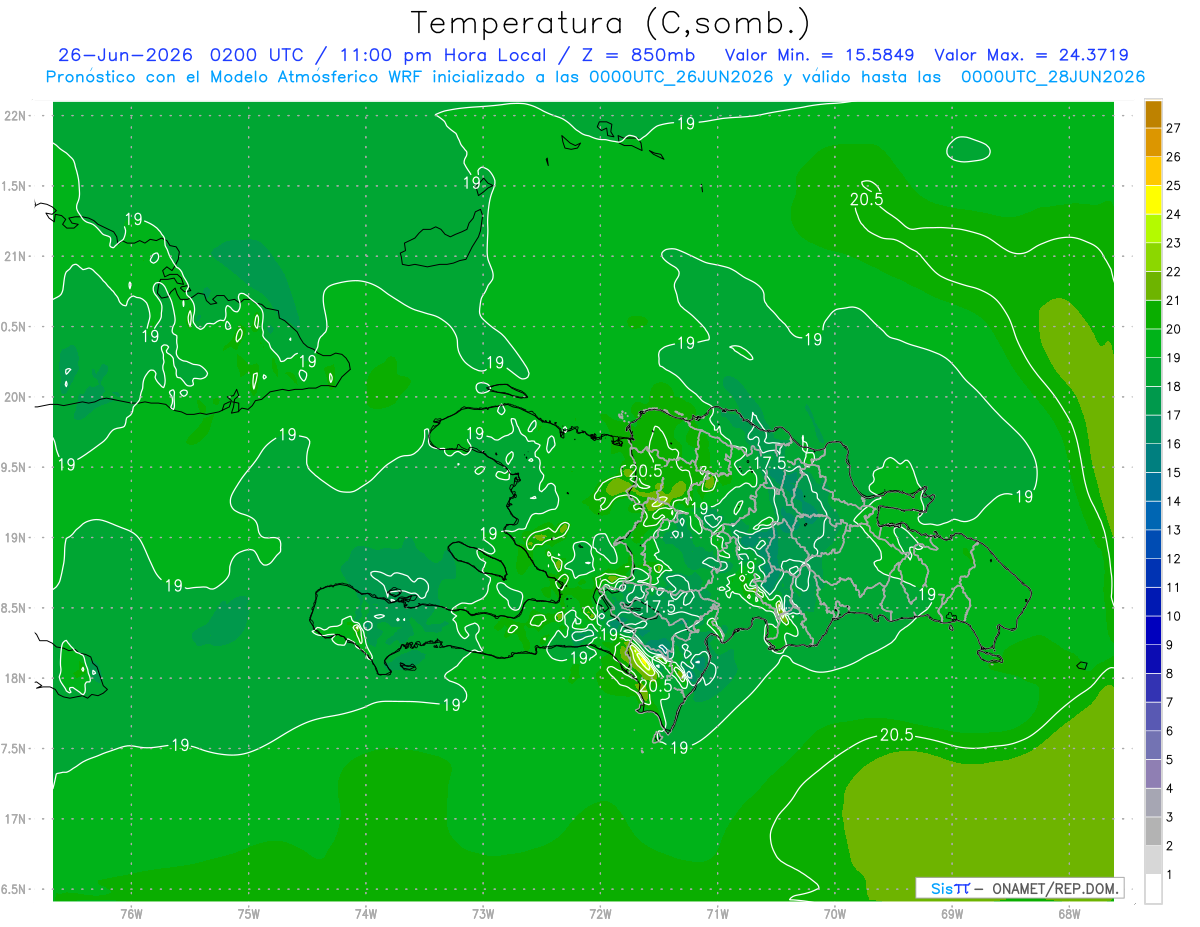Screen dimensions: 1200x927
Task: Click the title 'Temperatura (C,somb.)'
Action: point(611,23)
